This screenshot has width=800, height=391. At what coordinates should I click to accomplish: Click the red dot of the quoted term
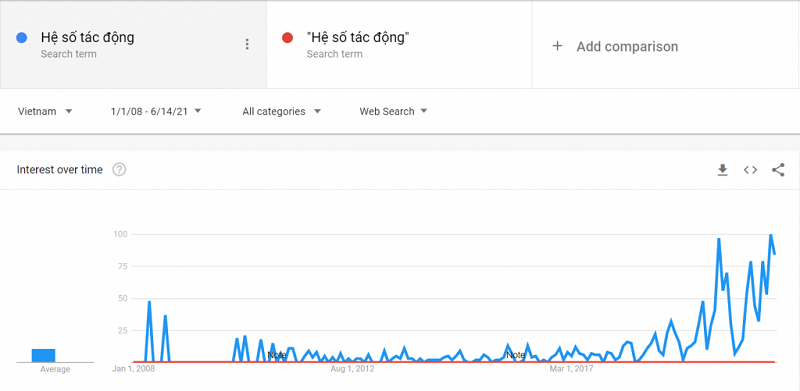(287, 38)
